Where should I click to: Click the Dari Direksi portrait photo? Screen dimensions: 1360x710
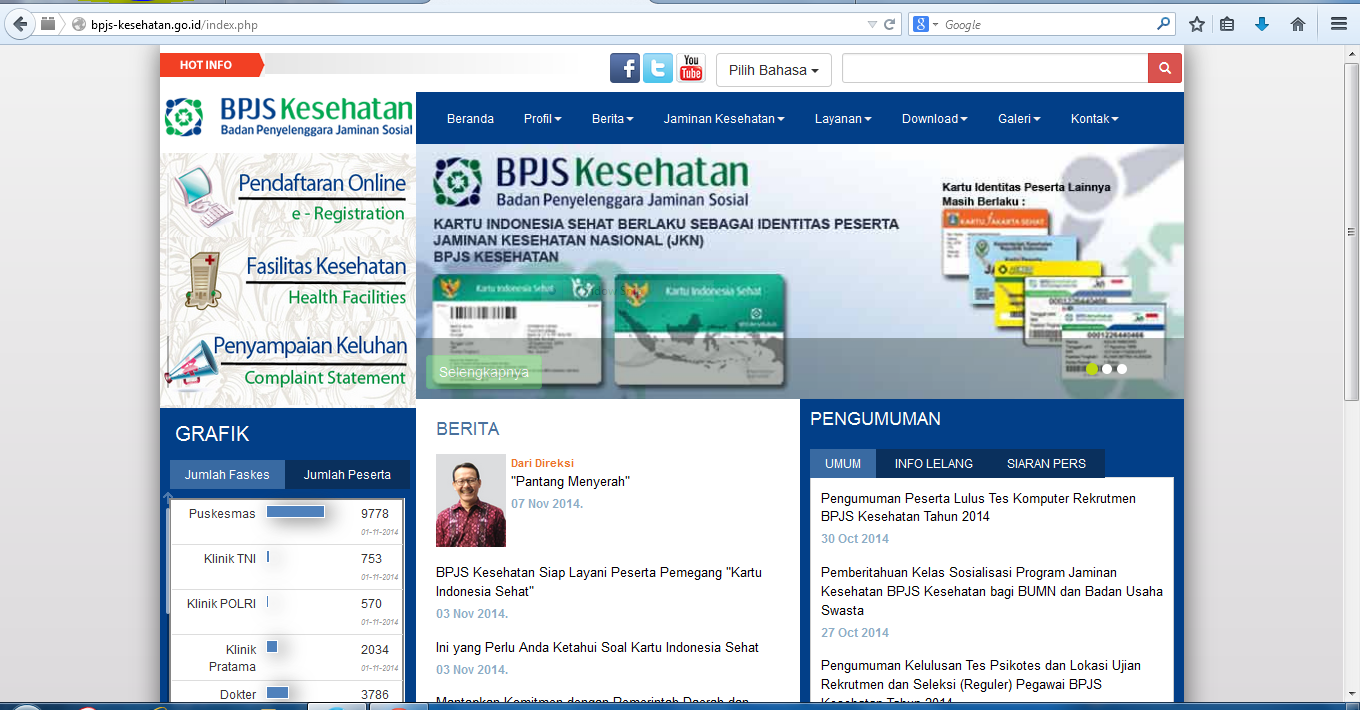[471, 501]
